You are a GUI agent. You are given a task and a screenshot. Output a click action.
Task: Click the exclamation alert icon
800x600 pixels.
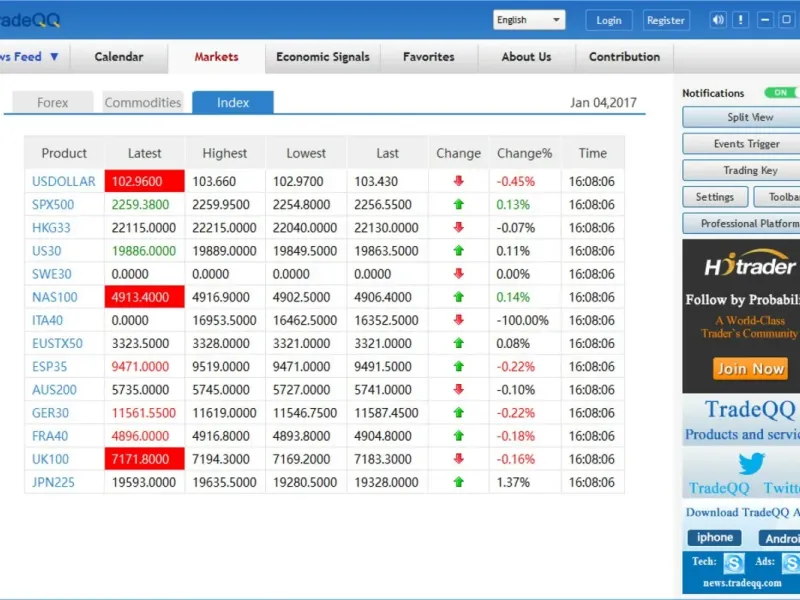pos(741,20)
